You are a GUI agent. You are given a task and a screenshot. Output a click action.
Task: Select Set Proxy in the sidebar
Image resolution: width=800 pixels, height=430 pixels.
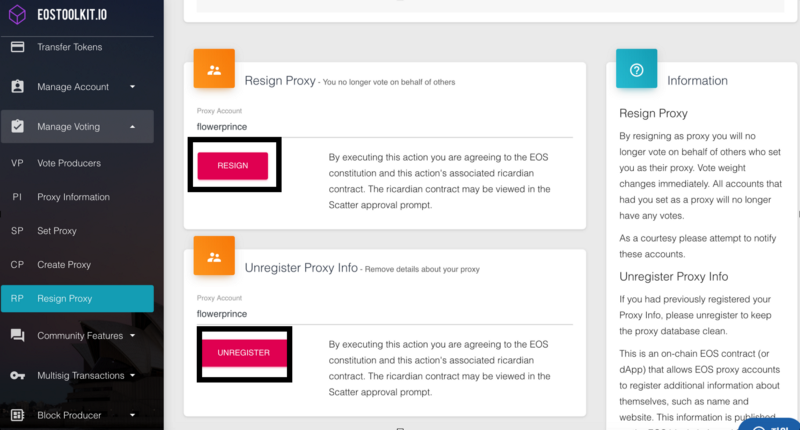tap(57, 231)
